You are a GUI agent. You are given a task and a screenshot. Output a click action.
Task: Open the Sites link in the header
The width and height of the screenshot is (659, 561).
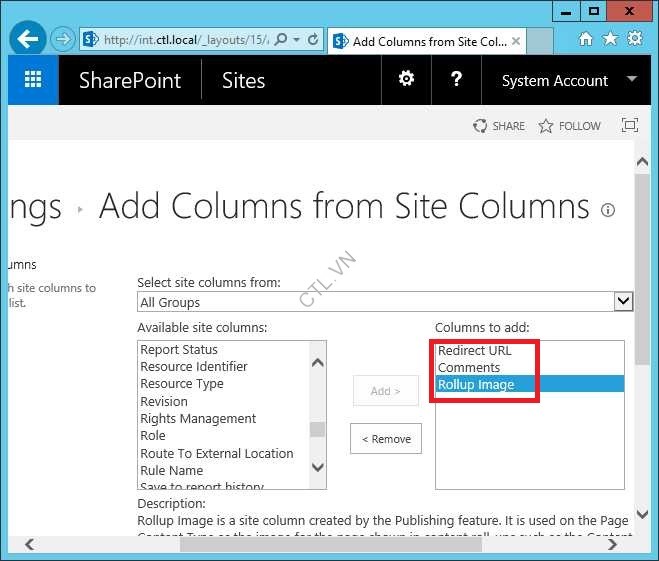243,81
